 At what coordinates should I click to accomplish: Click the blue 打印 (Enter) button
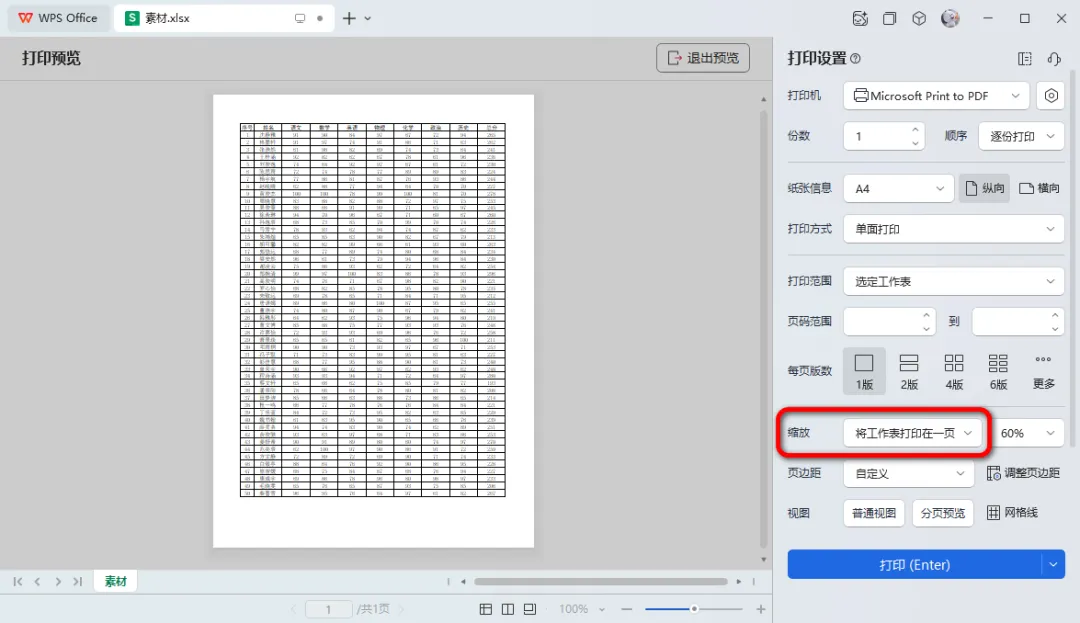click(914, 564)
